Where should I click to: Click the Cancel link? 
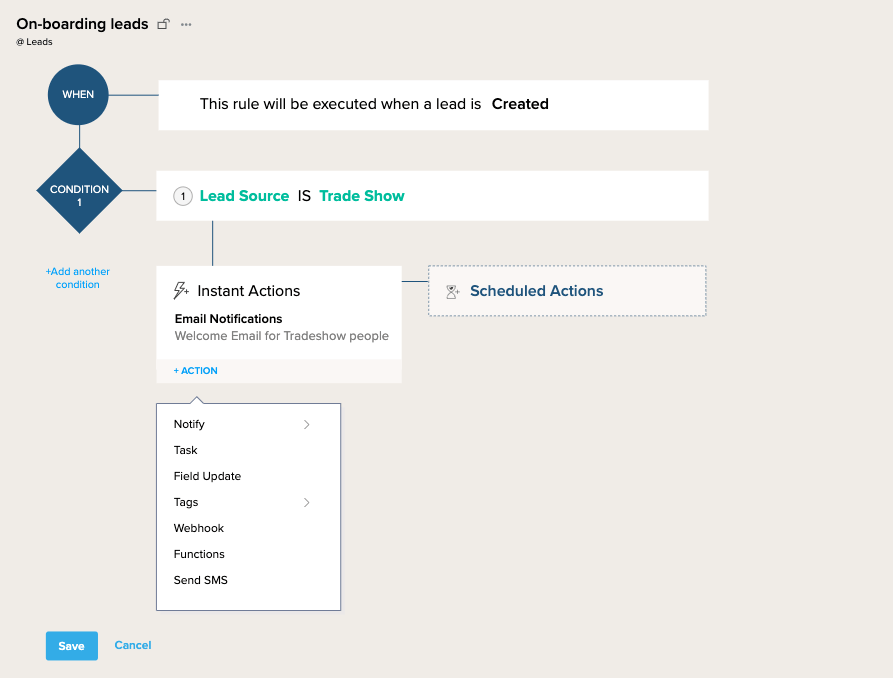[133, 645]
